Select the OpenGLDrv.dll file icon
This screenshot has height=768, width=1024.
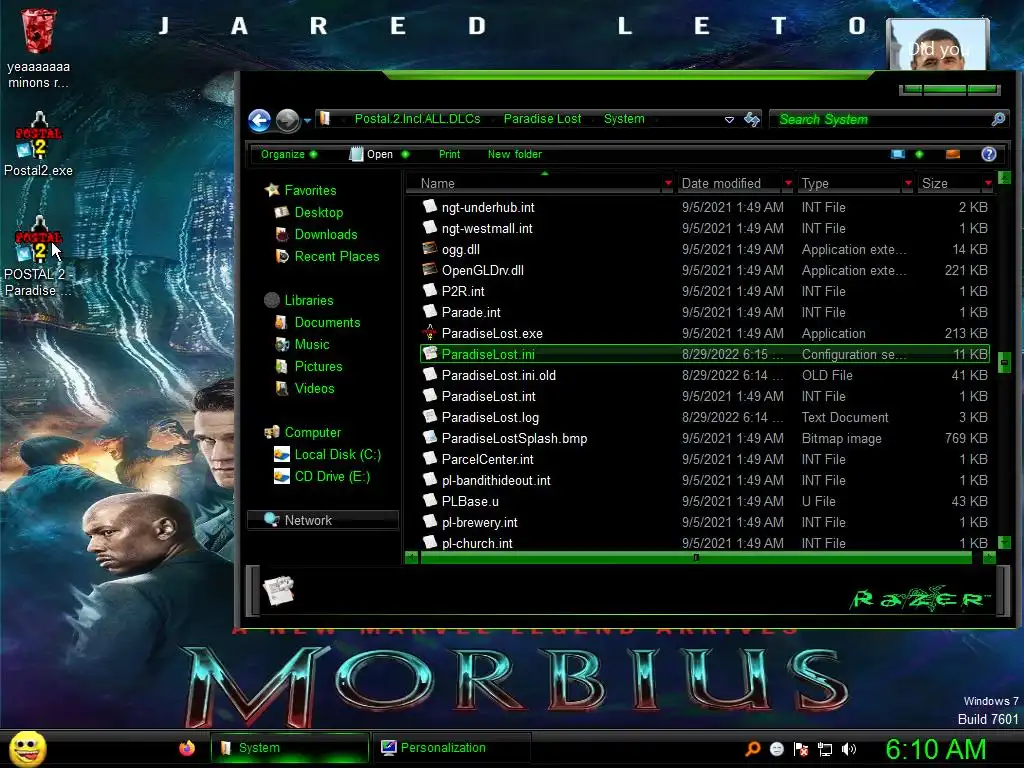pyautogui.click(x=430, y=270)
